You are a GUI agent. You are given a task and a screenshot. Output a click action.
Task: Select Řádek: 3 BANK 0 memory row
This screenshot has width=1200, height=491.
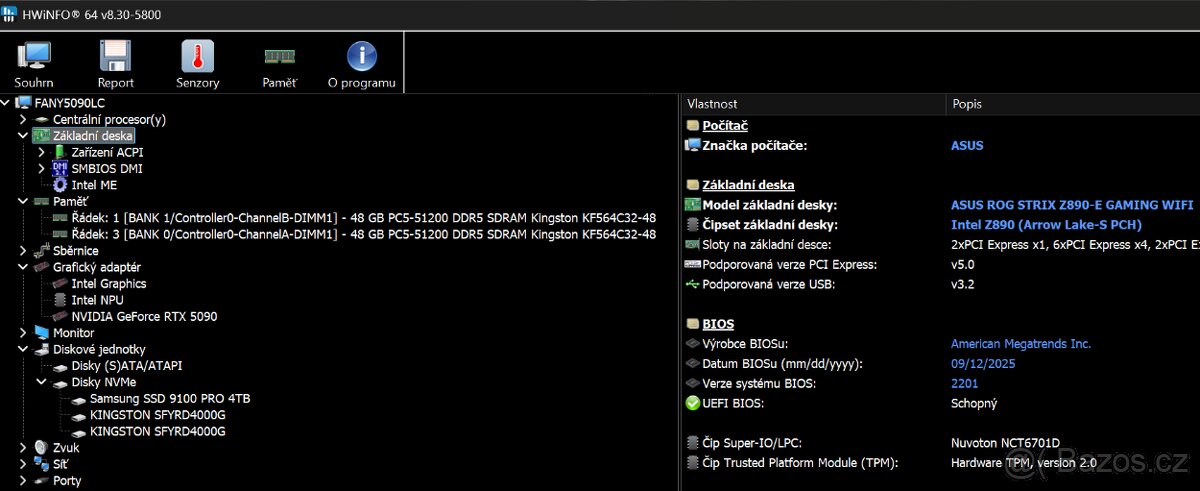[x=364, y=234]
